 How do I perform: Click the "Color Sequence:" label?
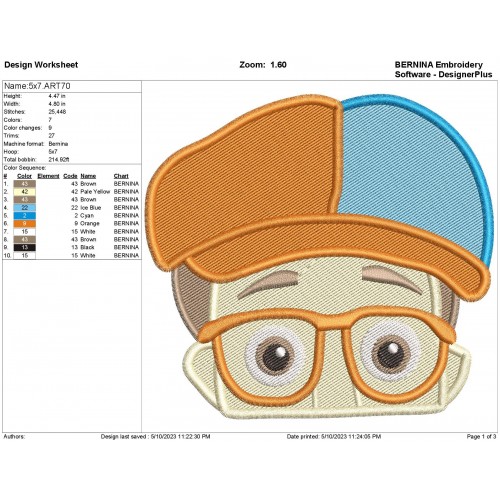coord(25,168)
